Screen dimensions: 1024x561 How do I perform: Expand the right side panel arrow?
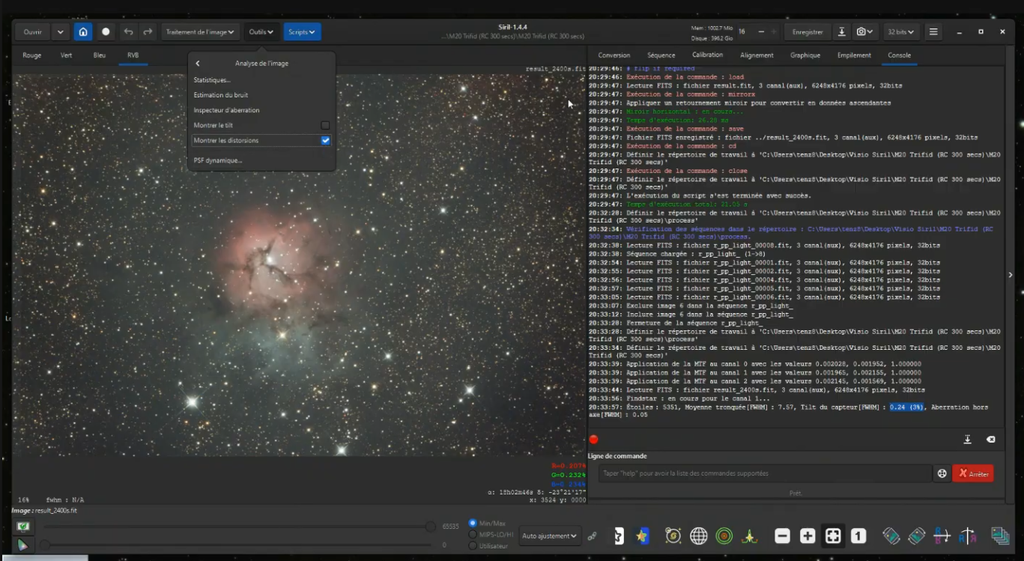[x=1010, y=274]
